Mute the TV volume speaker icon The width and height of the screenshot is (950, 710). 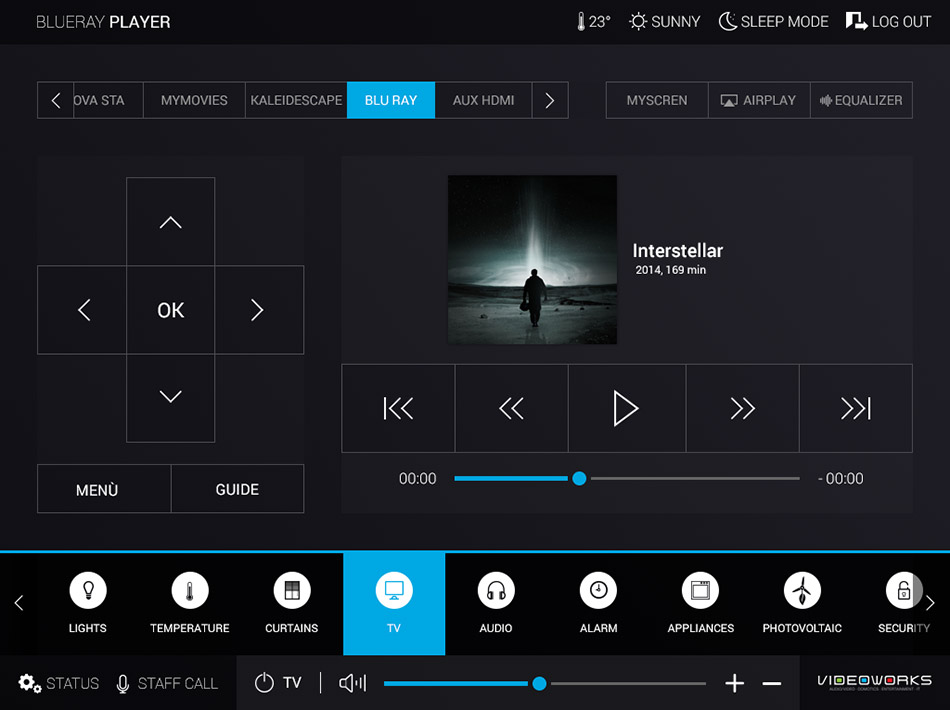click(x=353, y=683)
